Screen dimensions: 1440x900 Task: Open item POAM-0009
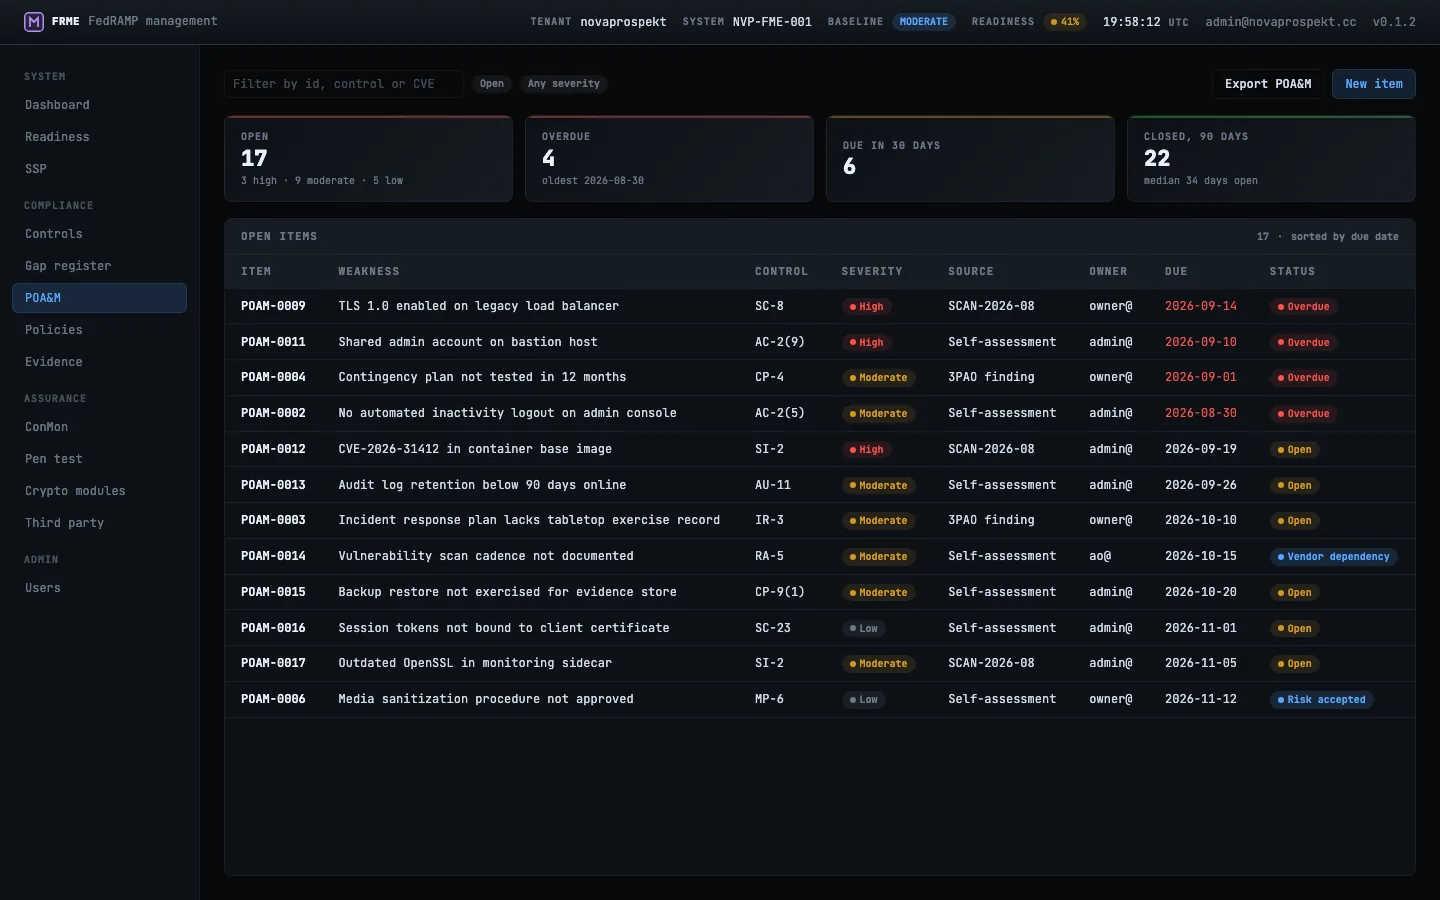[273, 306]
